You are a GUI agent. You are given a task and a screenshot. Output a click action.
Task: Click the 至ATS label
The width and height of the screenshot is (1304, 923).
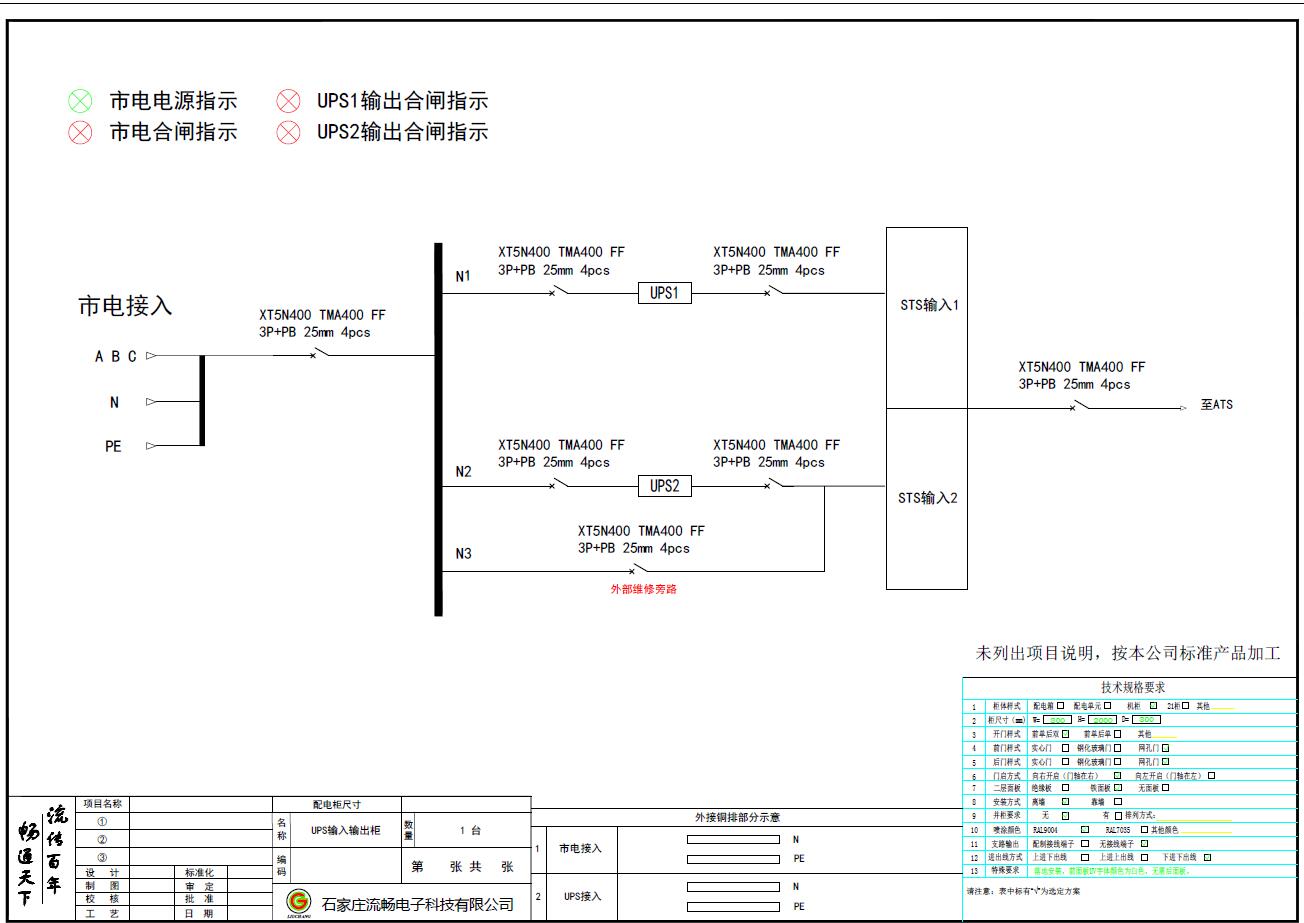1217,405
